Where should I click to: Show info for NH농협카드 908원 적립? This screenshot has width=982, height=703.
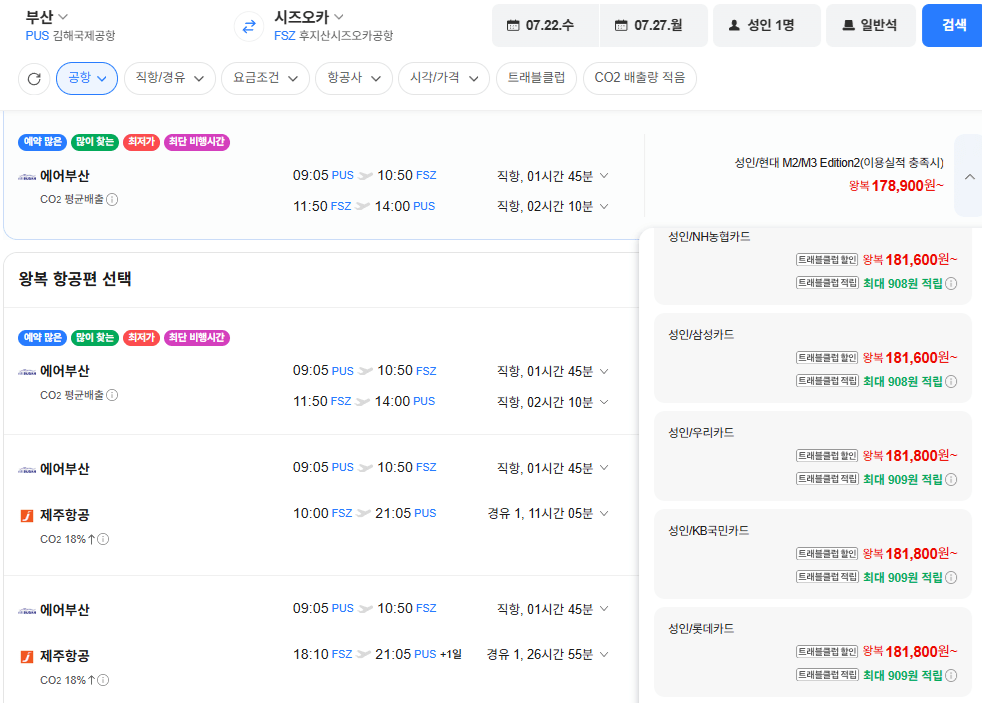click(x=951, y=284)
